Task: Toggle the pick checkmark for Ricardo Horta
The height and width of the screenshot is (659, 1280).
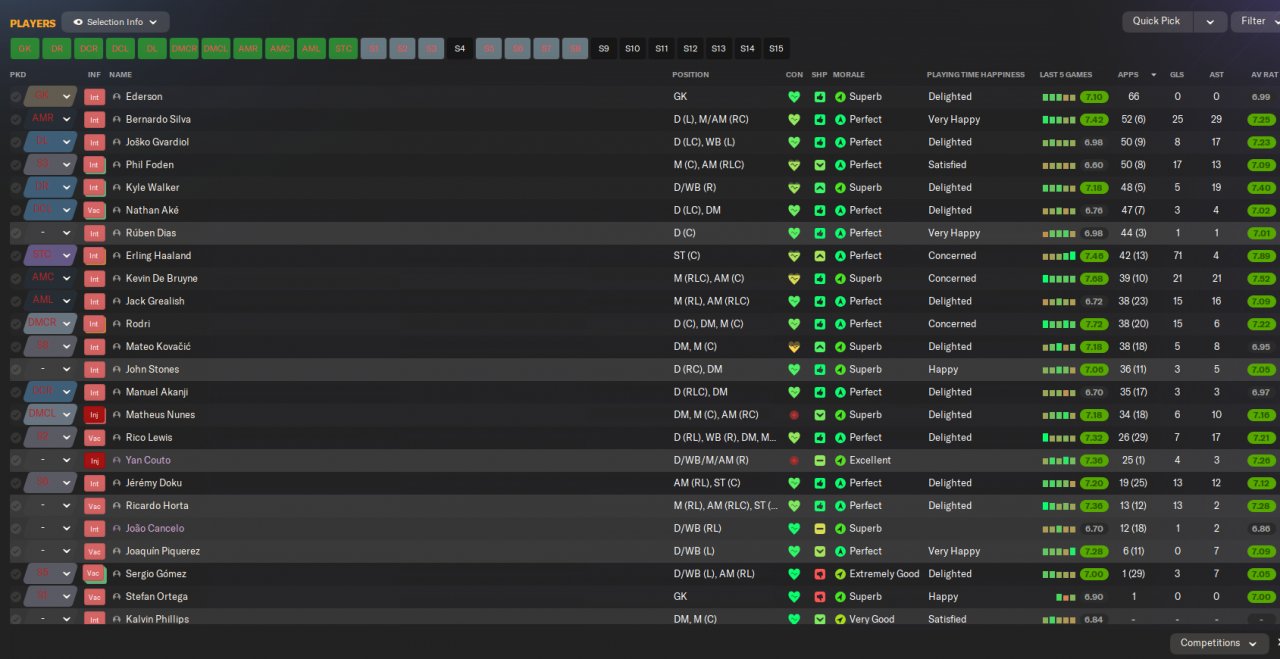Action: 15,506
